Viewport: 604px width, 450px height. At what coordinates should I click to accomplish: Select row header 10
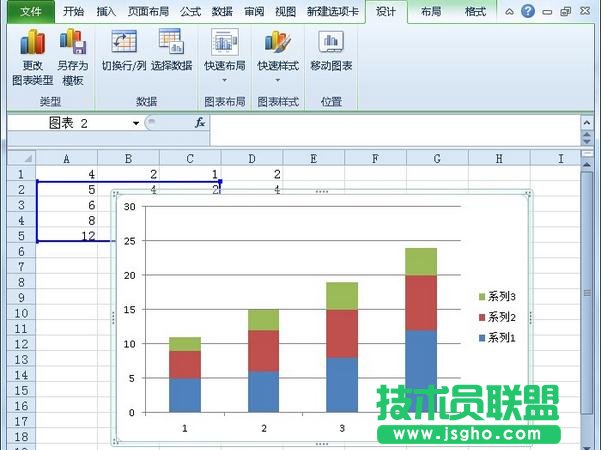click(x=18, y=313)
